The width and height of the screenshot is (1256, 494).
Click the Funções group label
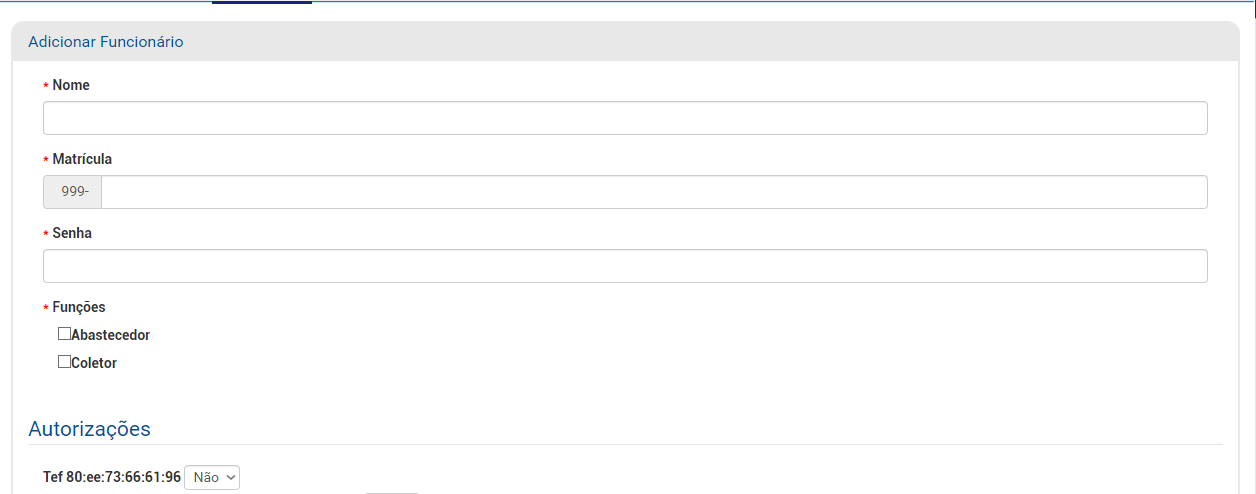click(x=79, y=307)
